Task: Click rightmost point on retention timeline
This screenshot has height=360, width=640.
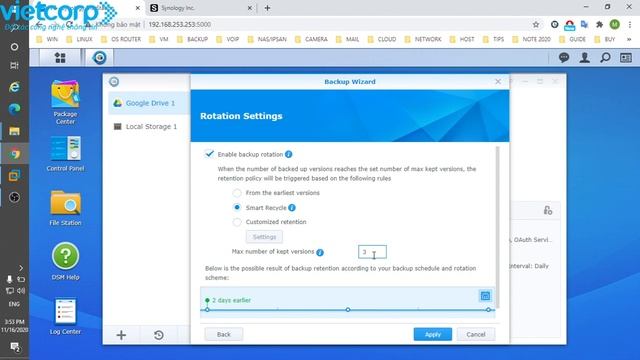Action: click(488, 310)
